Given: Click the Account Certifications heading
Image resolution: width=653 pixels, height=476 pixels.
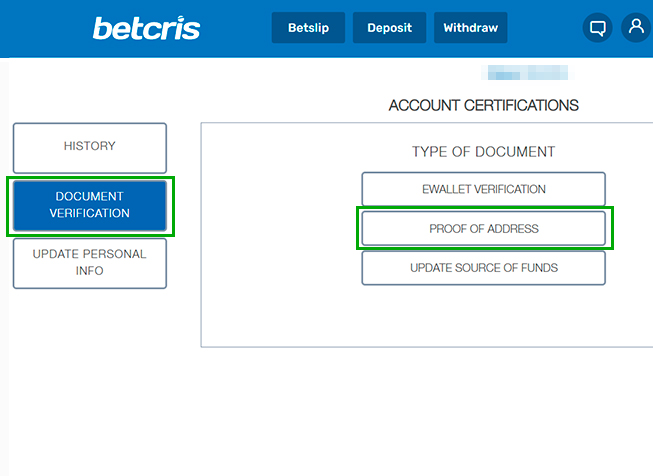Looking at the screenshot, I should point(484,105).
